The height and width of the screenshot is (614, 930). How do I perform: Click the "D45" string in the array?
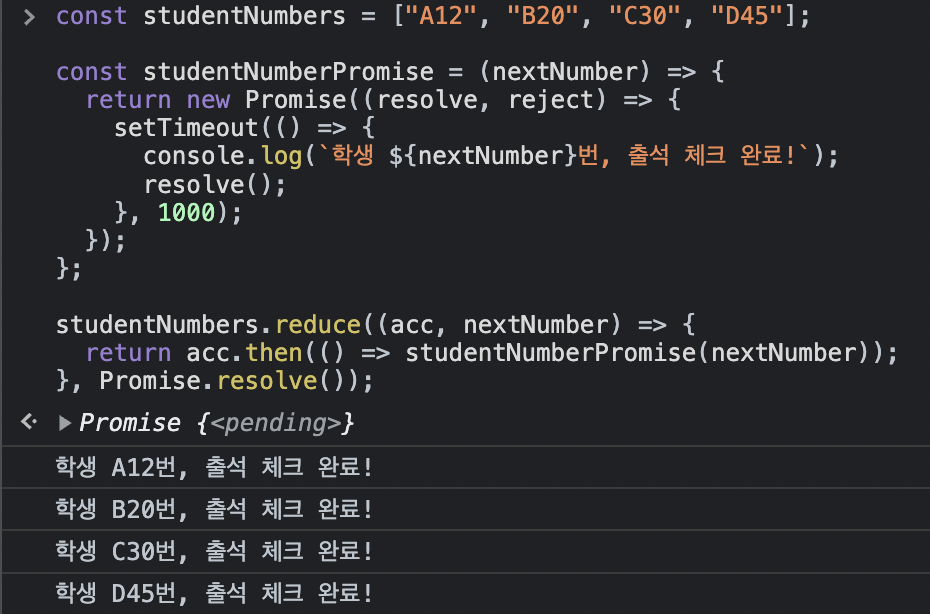747,16
